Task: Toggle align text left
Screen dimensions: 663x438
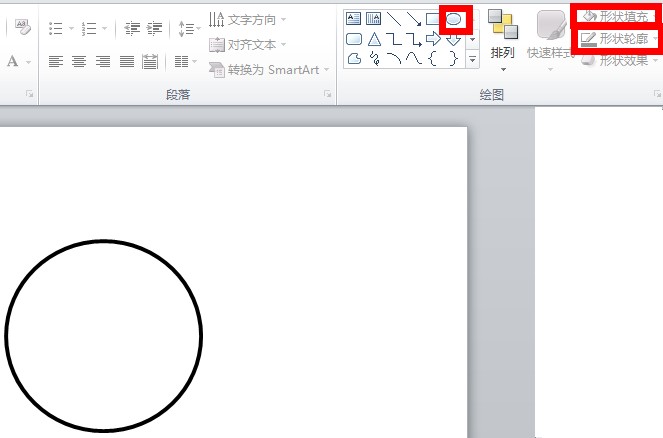Action: tap(55, 61)
